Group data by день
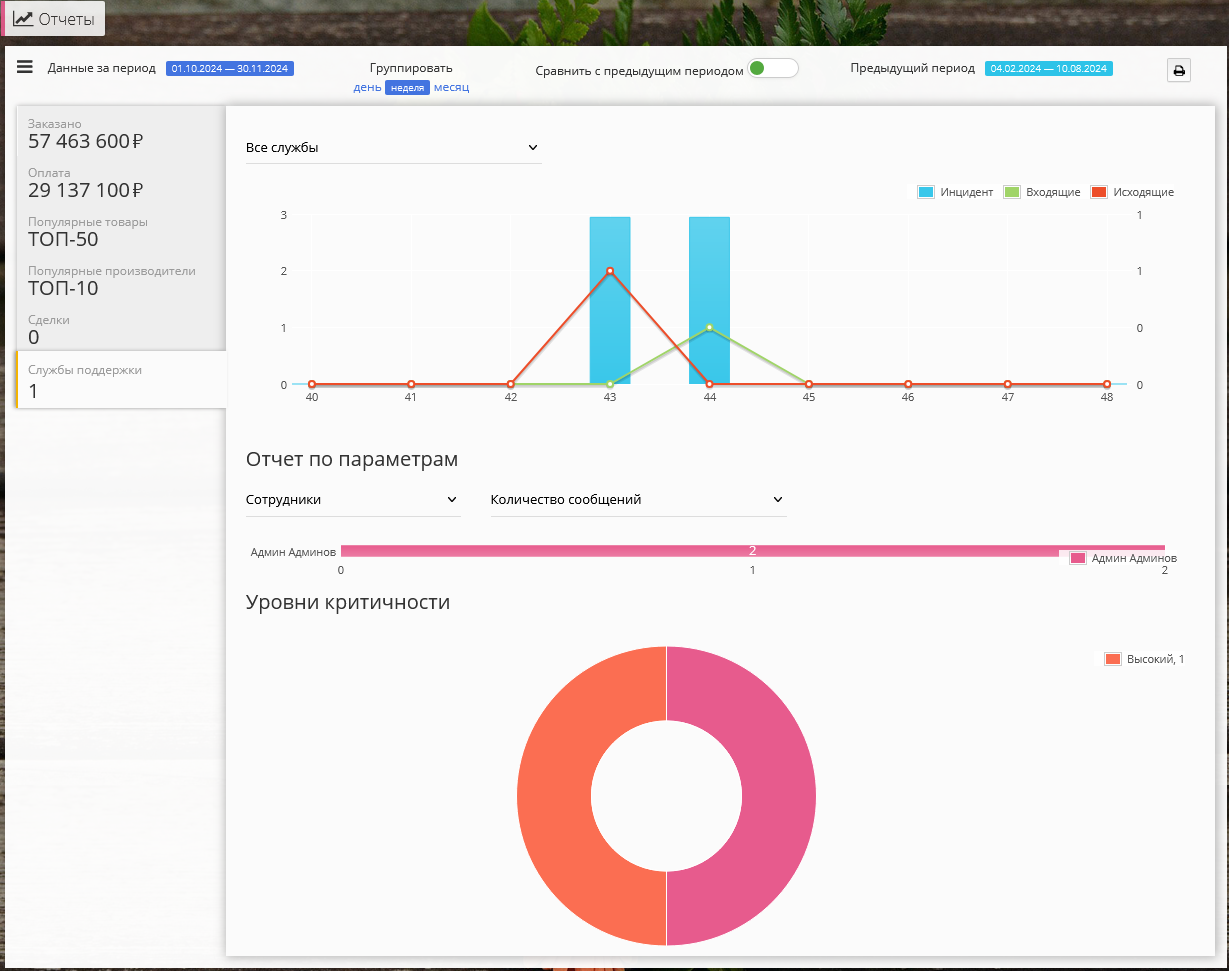Screen dimensions: 1229x971 click(367, 87)
